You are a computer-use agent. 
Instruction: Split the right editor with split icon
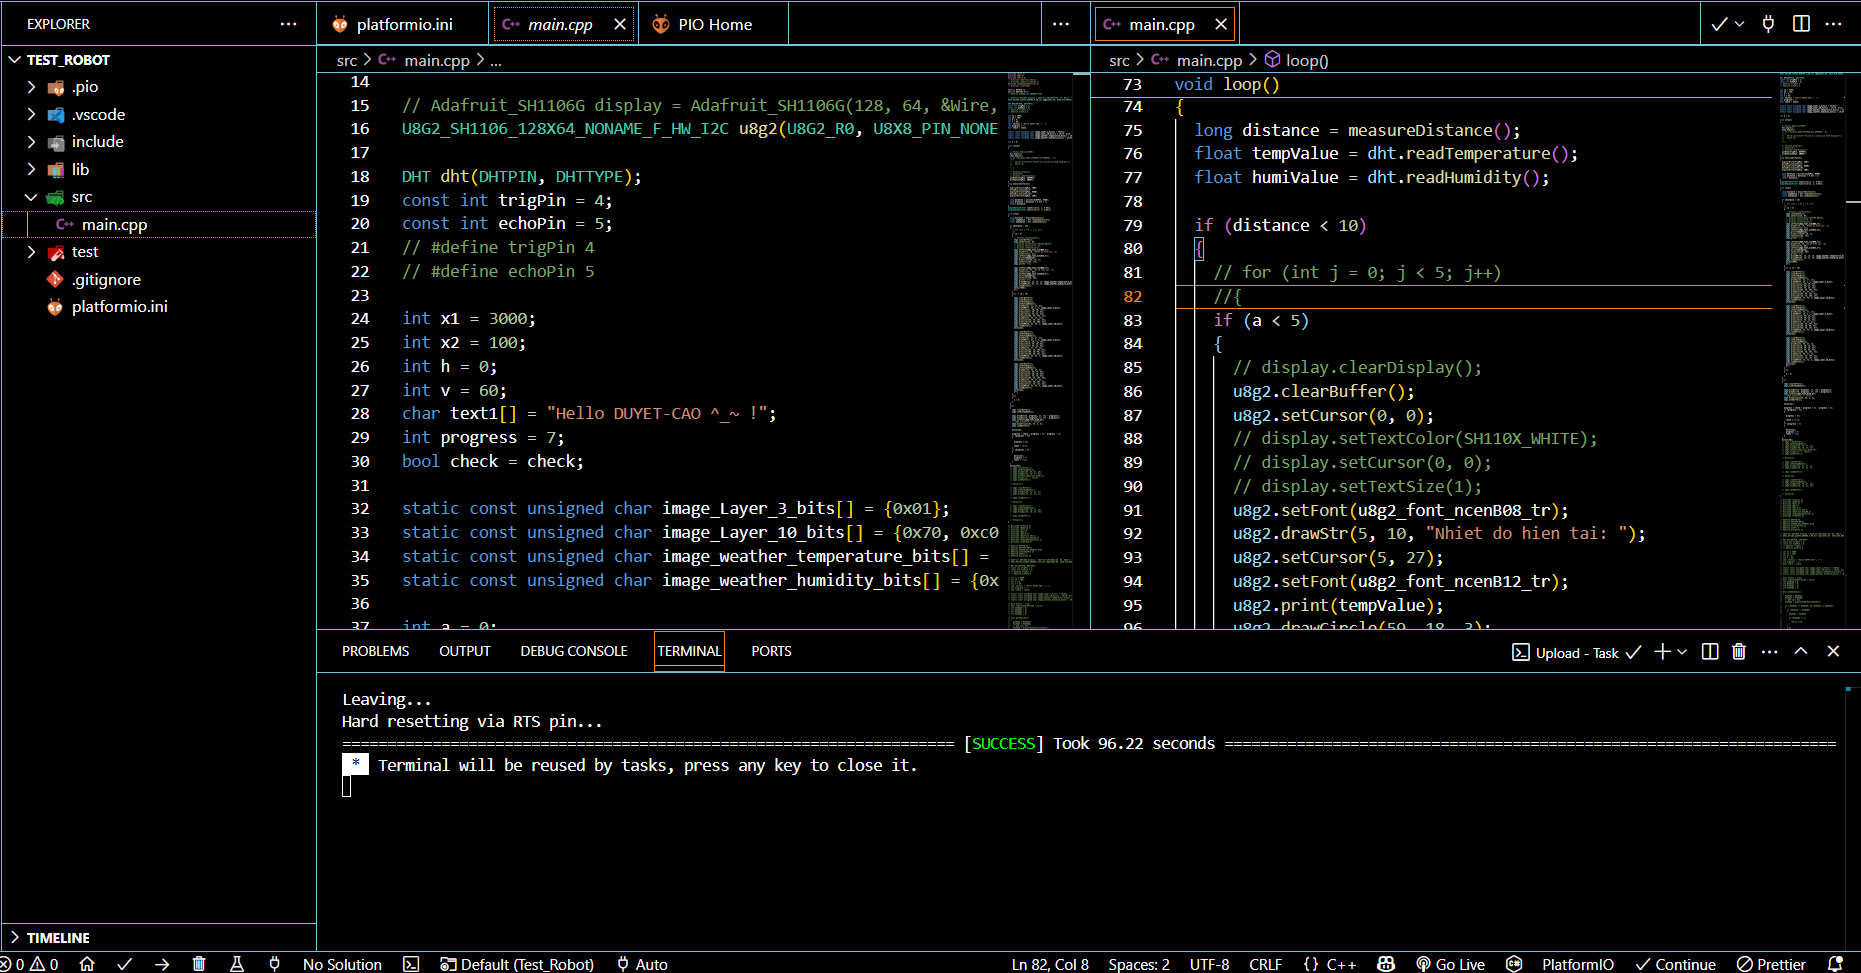pos(1801,24)
